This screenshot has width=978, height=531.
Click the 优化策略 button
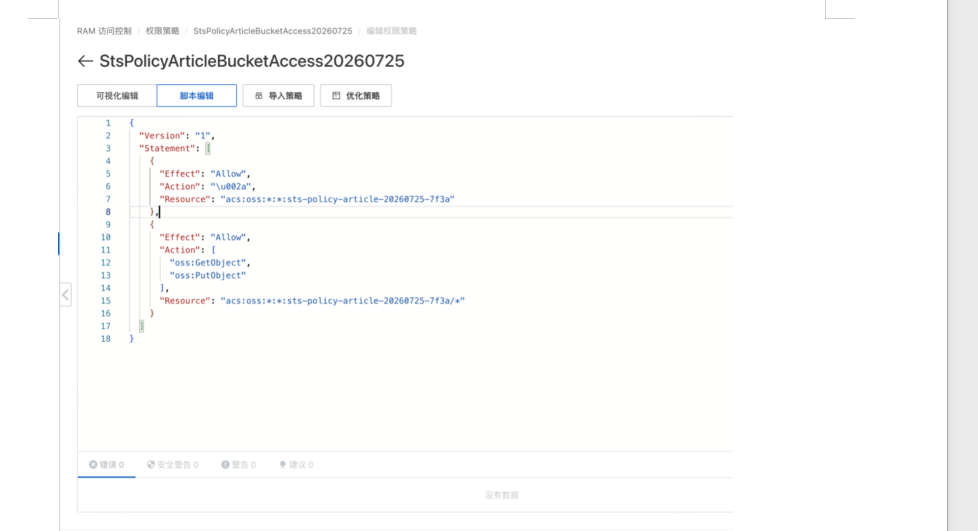click(356, 95)
